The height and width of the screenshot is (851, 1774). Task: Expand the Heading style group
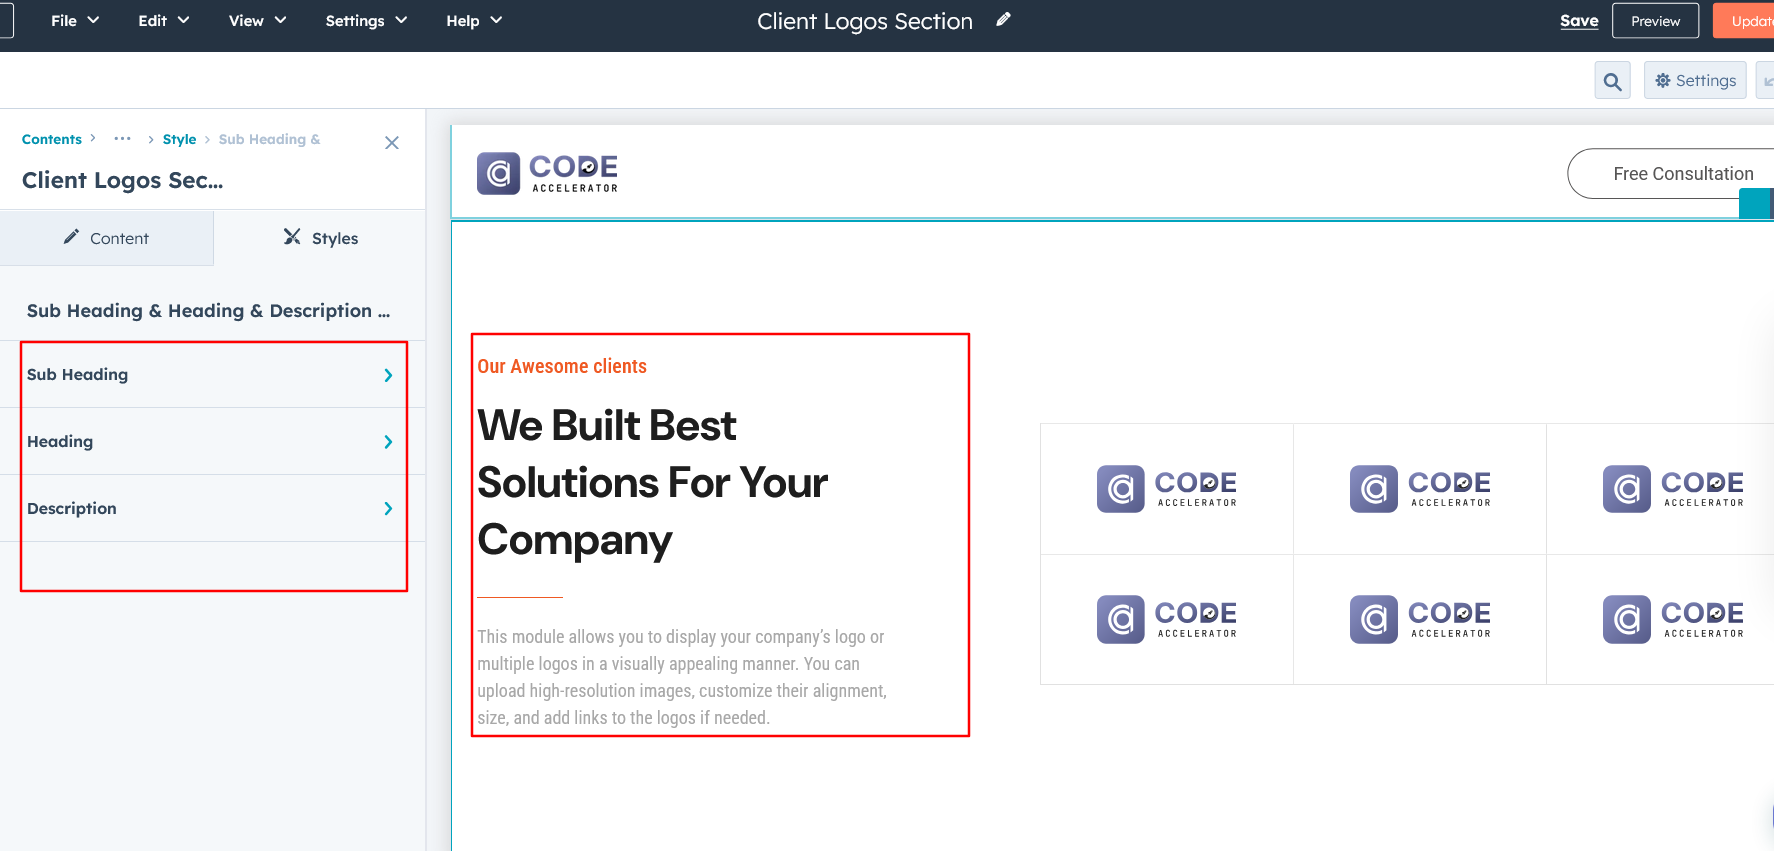click(212, 442)
